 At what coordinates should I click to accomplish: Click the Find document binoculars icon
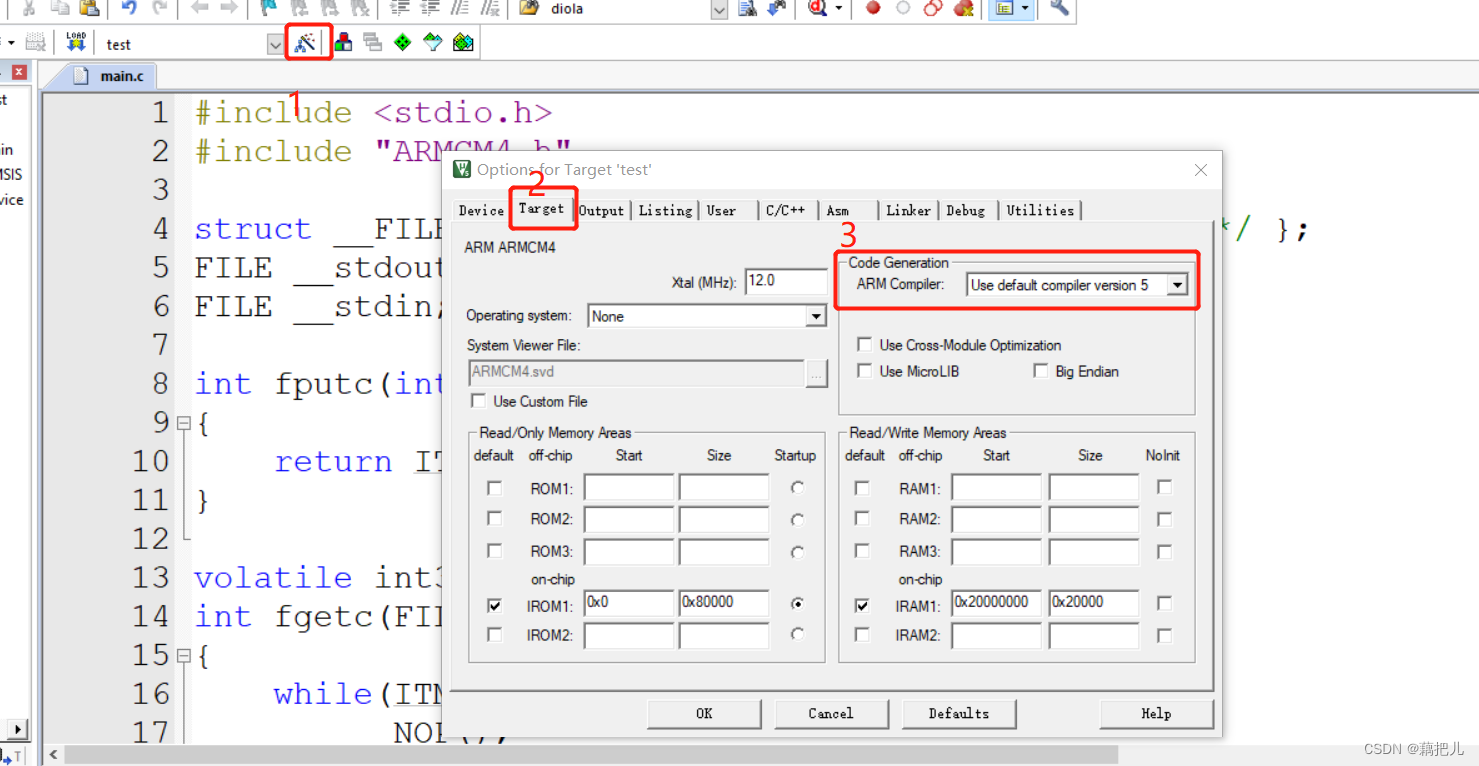coord(747,8)
